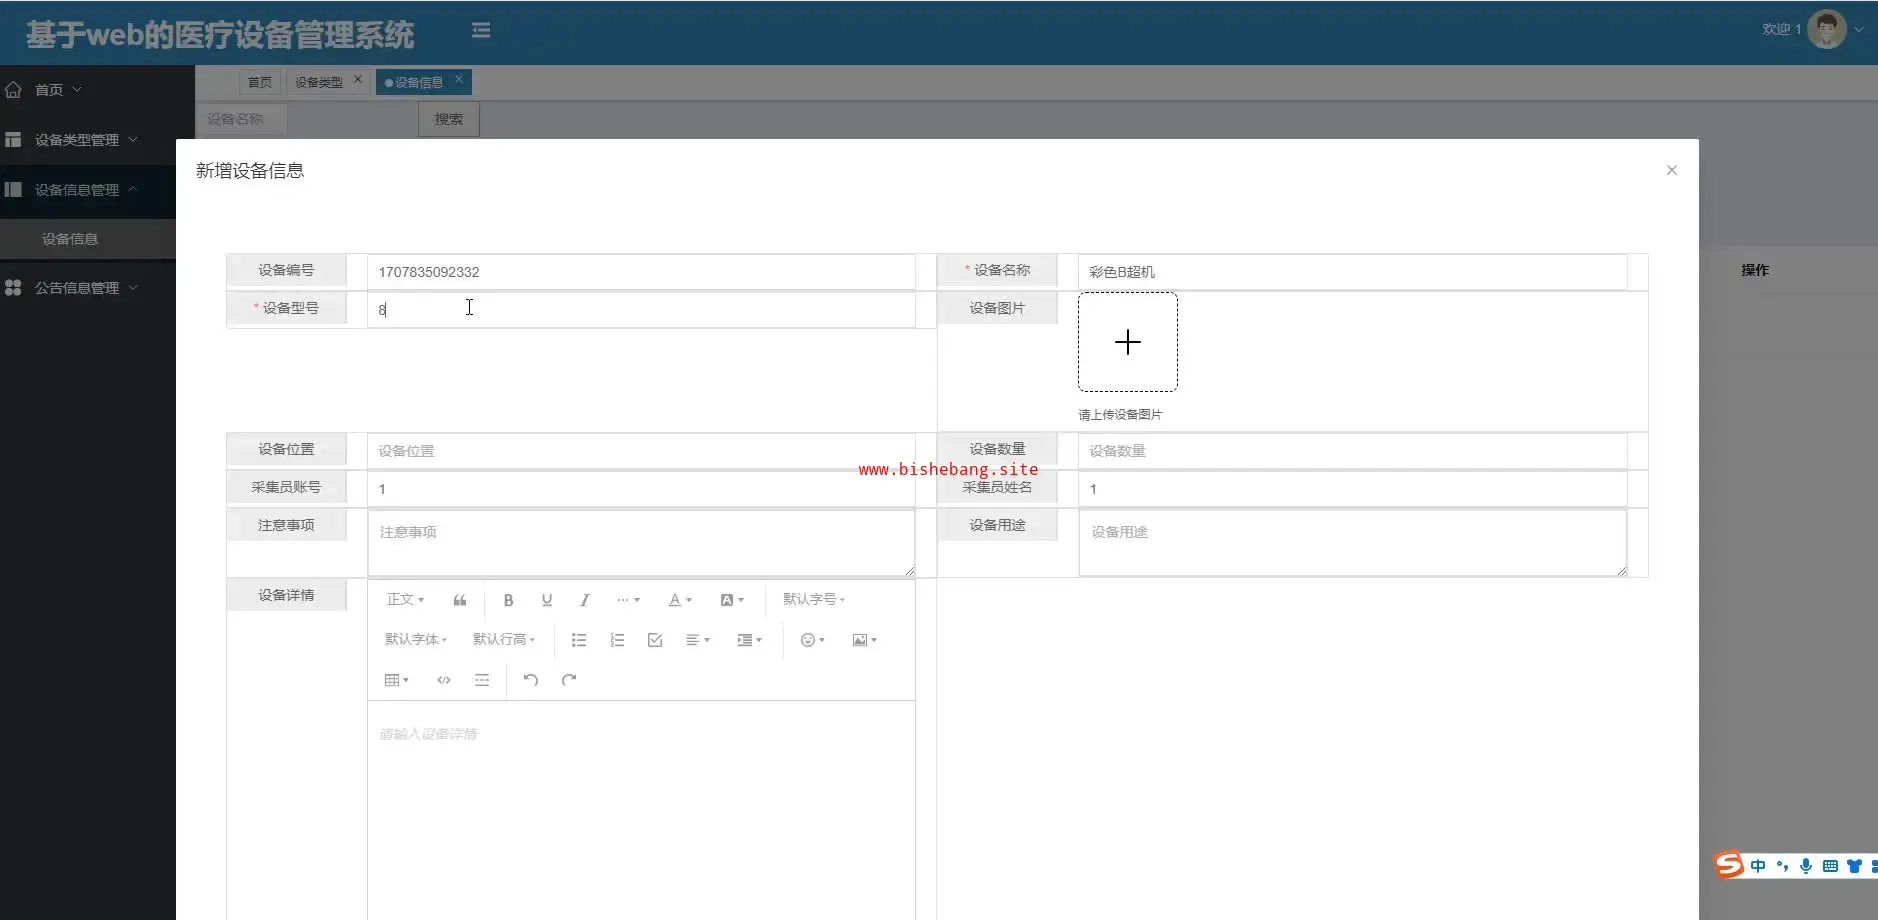Open the 默认行高 line height dropdown
The image size is (1878, 920).
pos(504,640)
